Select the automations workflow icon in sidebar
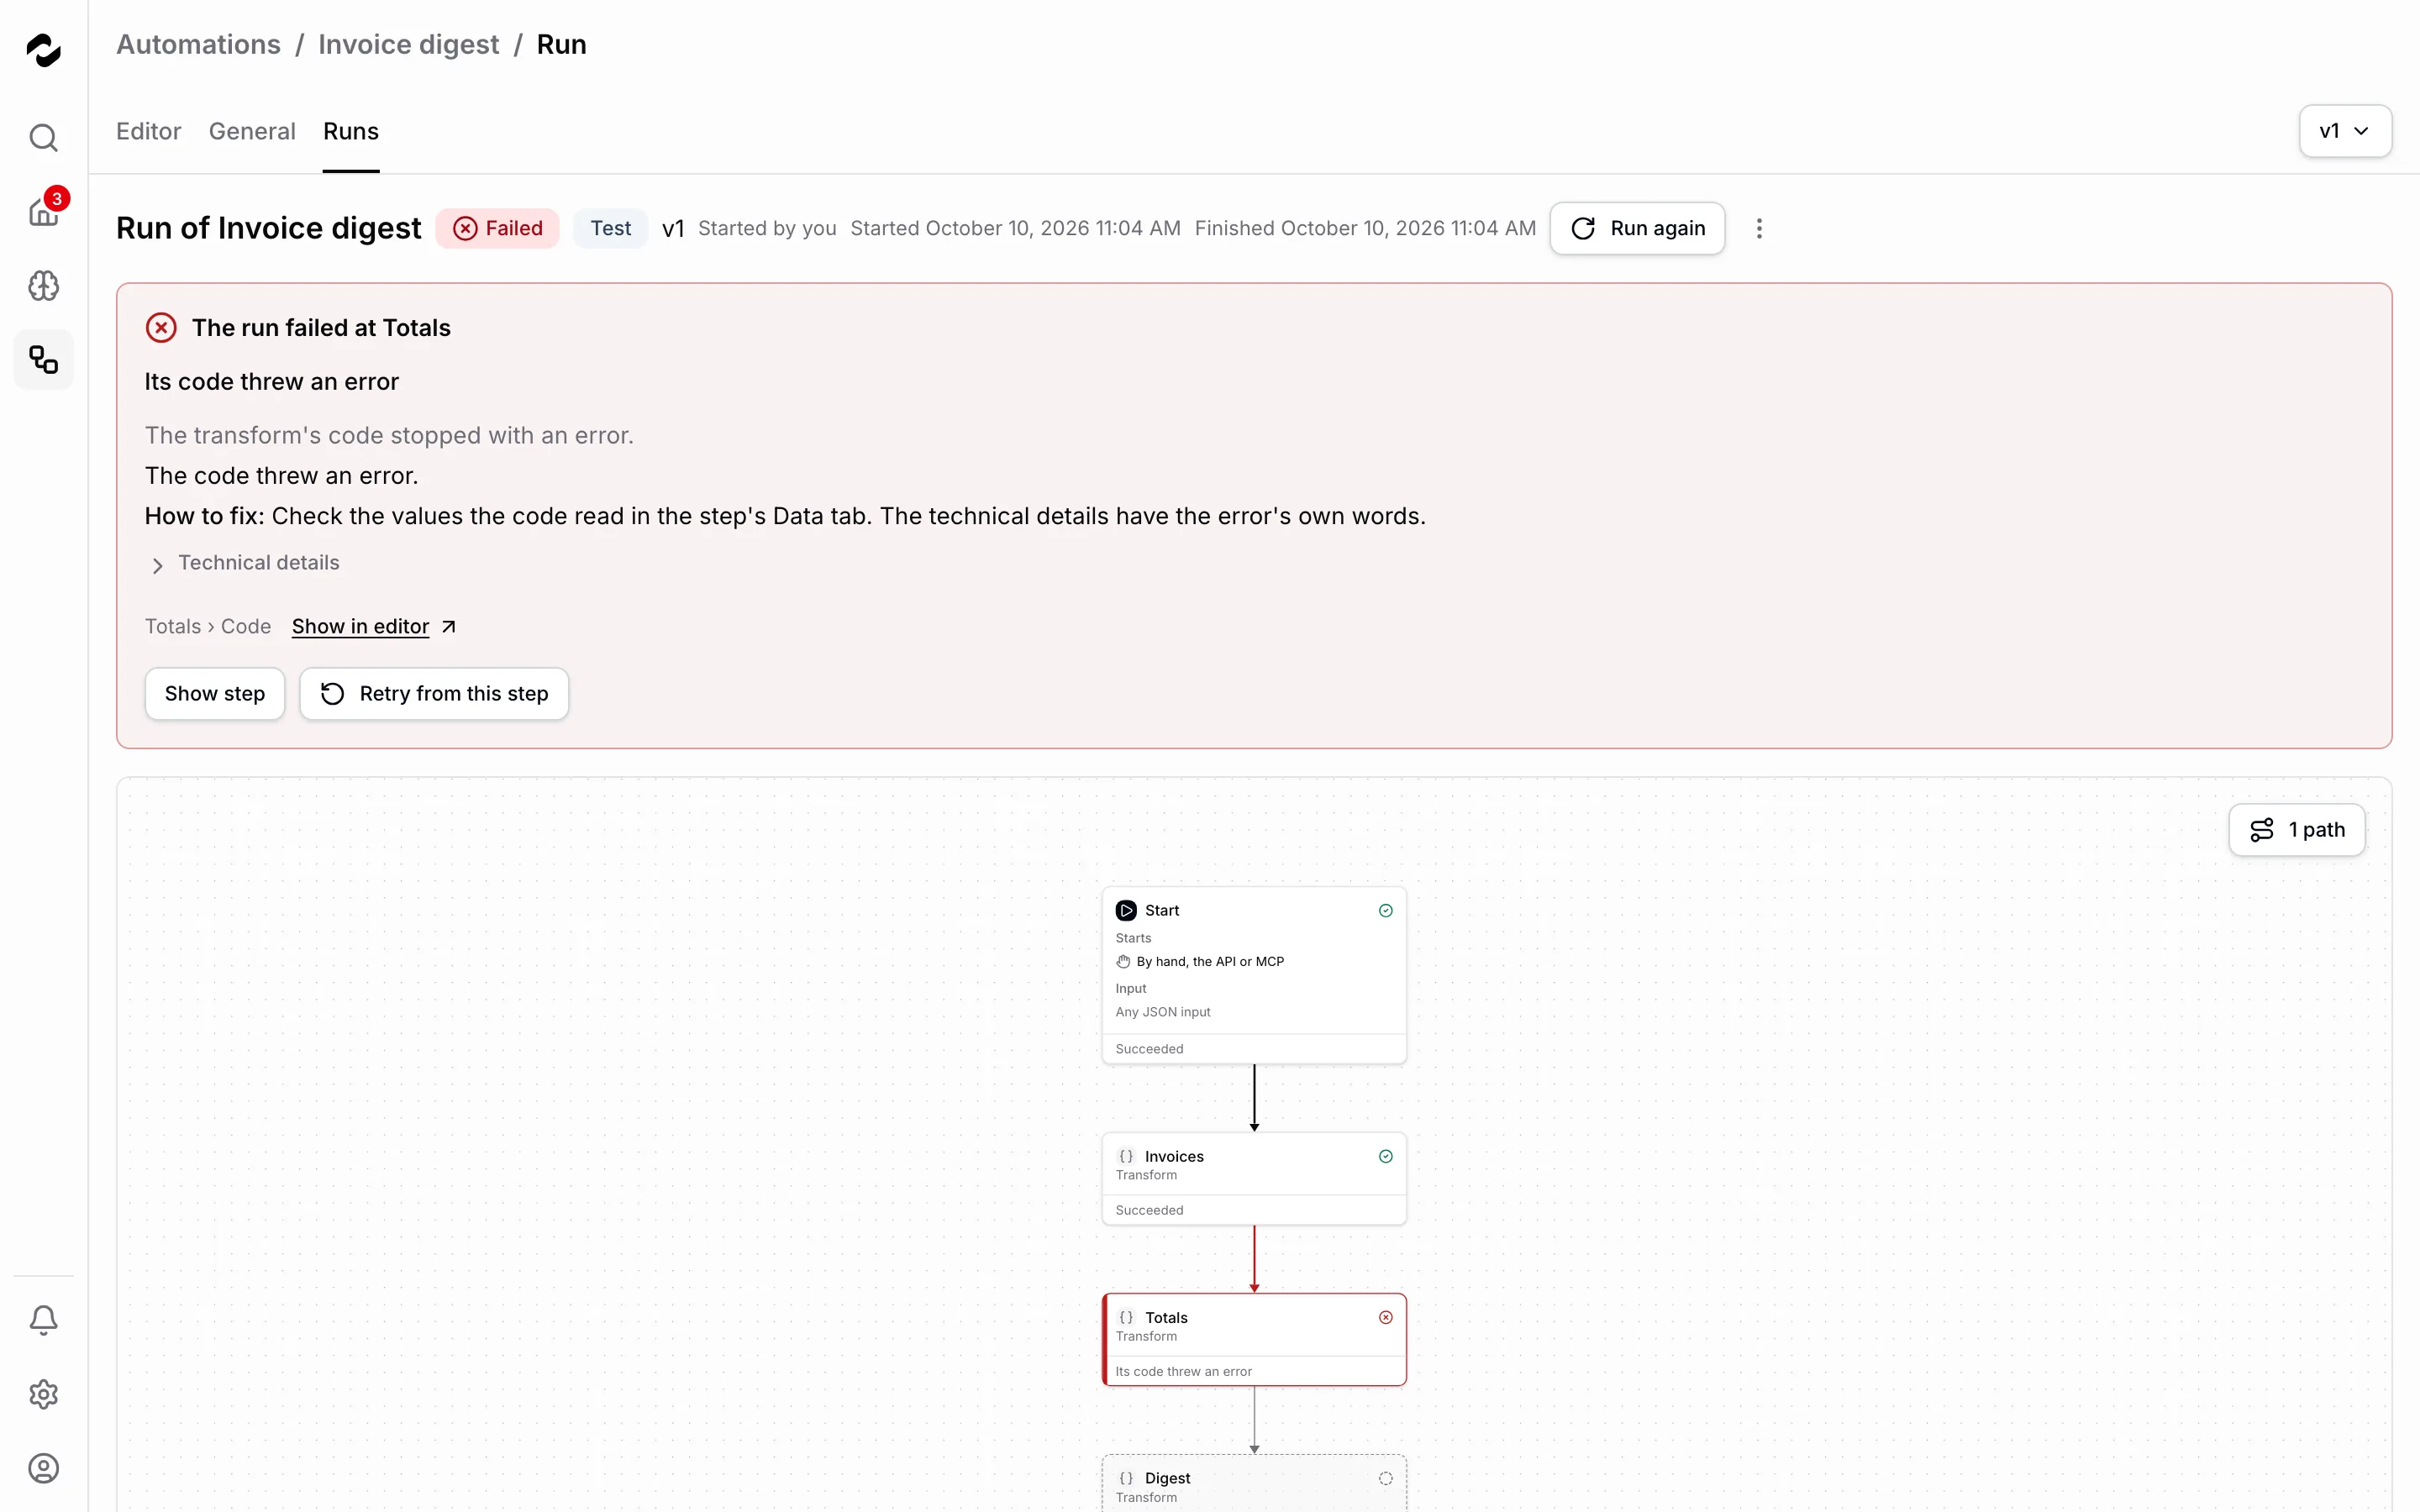The width and height of the screenshot is (2420, 1512). (43, 359)
